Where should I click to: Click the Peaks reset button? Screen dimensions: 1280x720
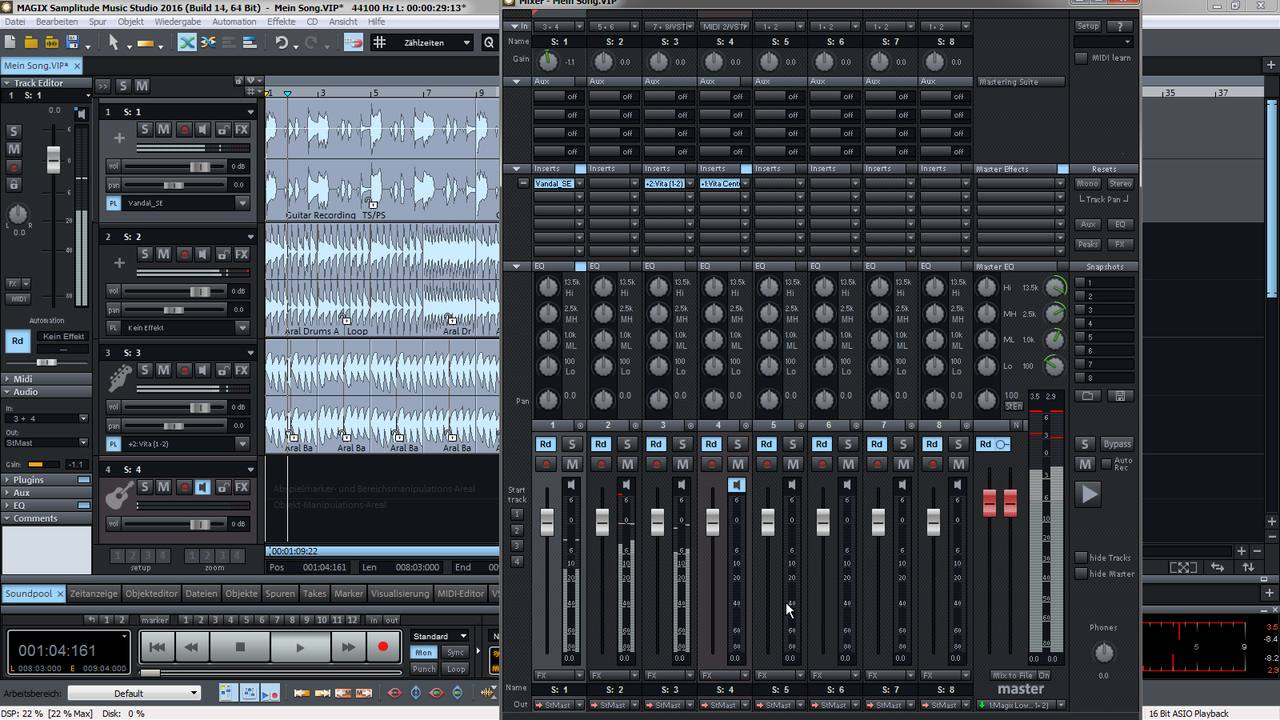pos(1087,244)
